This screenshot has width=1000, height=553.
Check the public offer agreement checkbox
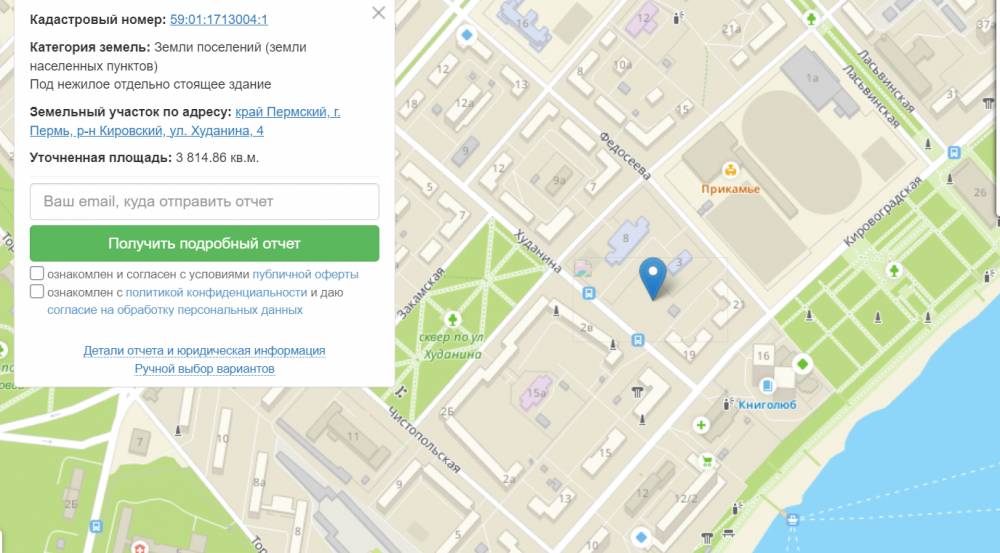click(37, 274)
